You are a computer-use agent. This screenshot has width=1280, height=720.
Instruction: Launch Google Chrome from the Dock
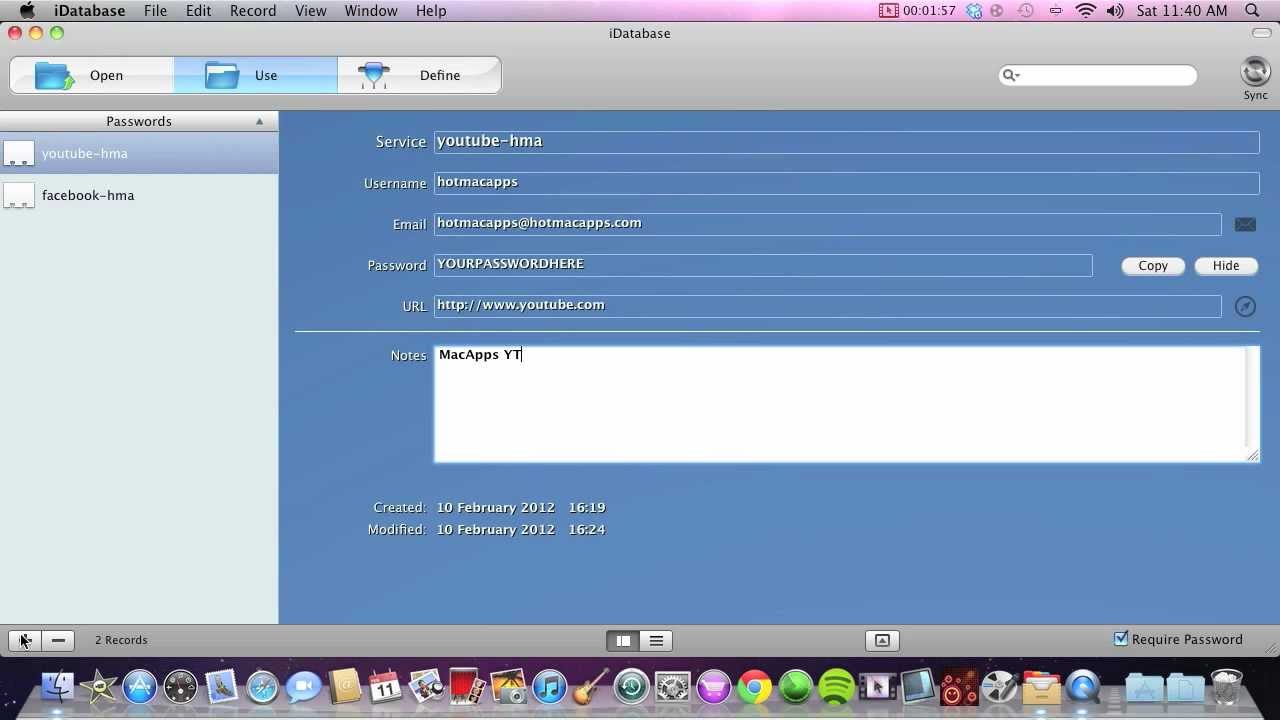click(x=755, y=687)
